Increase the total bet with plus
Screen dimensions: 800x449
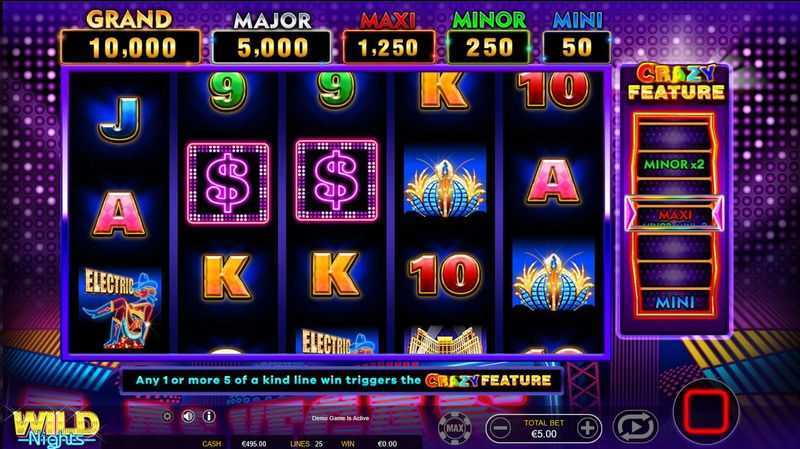(588, 428)
